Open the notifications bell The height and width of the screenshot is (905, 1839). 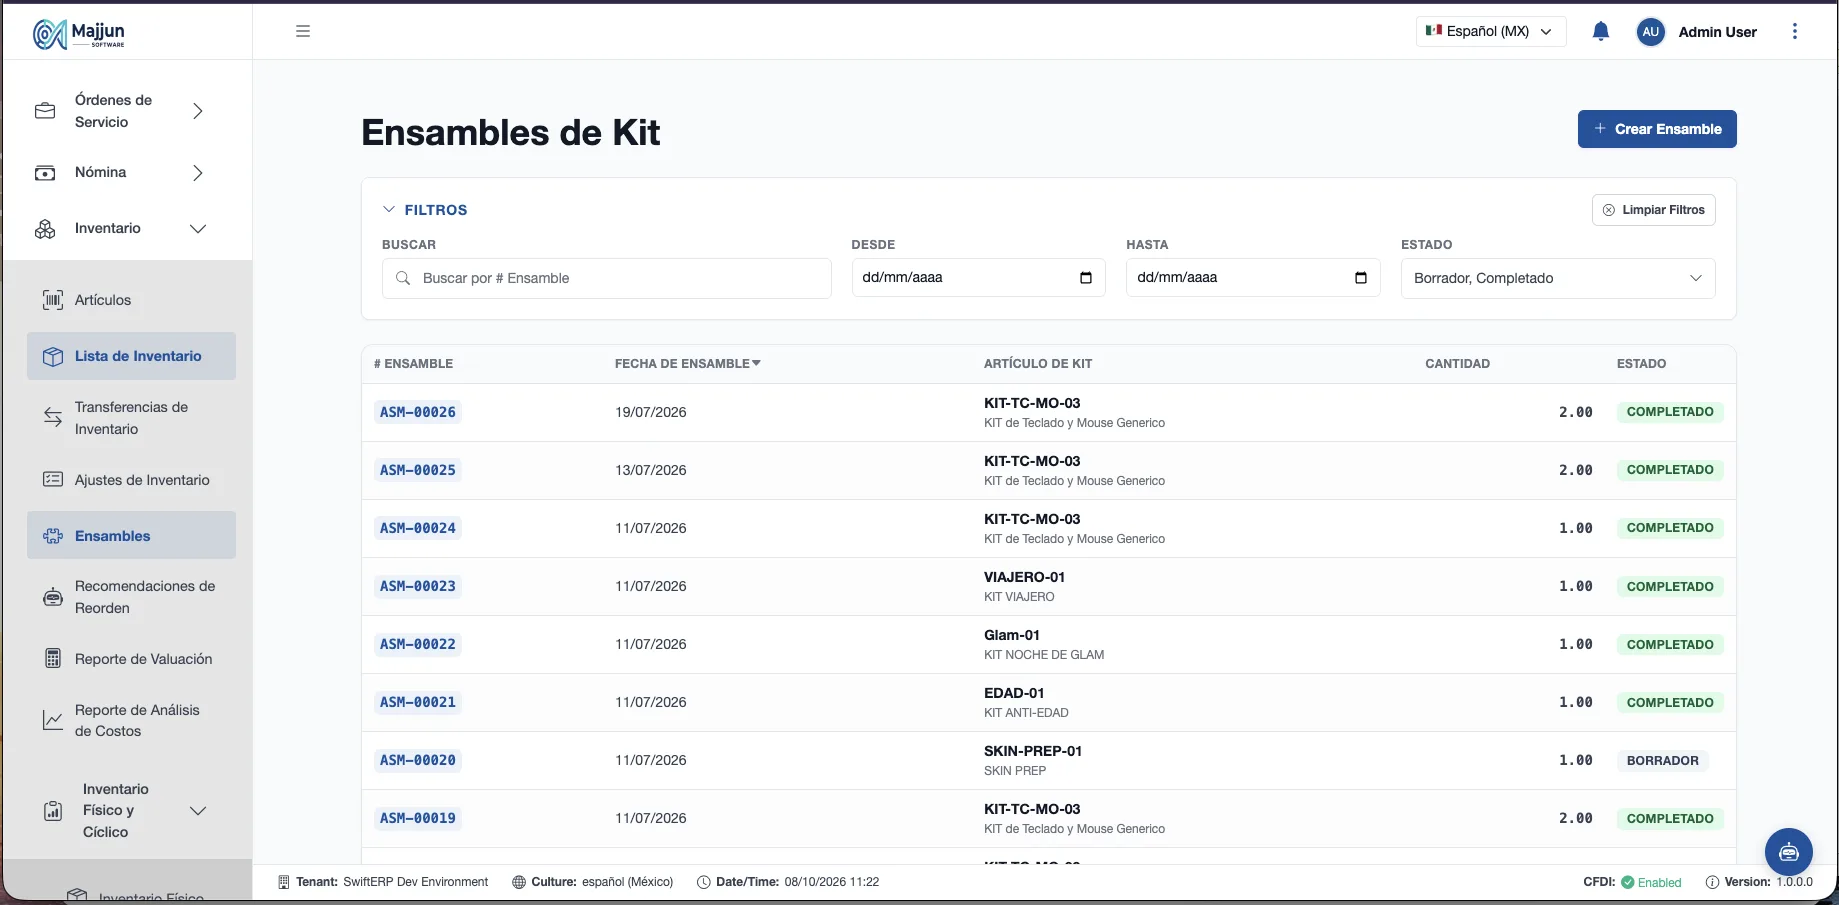1600,31
